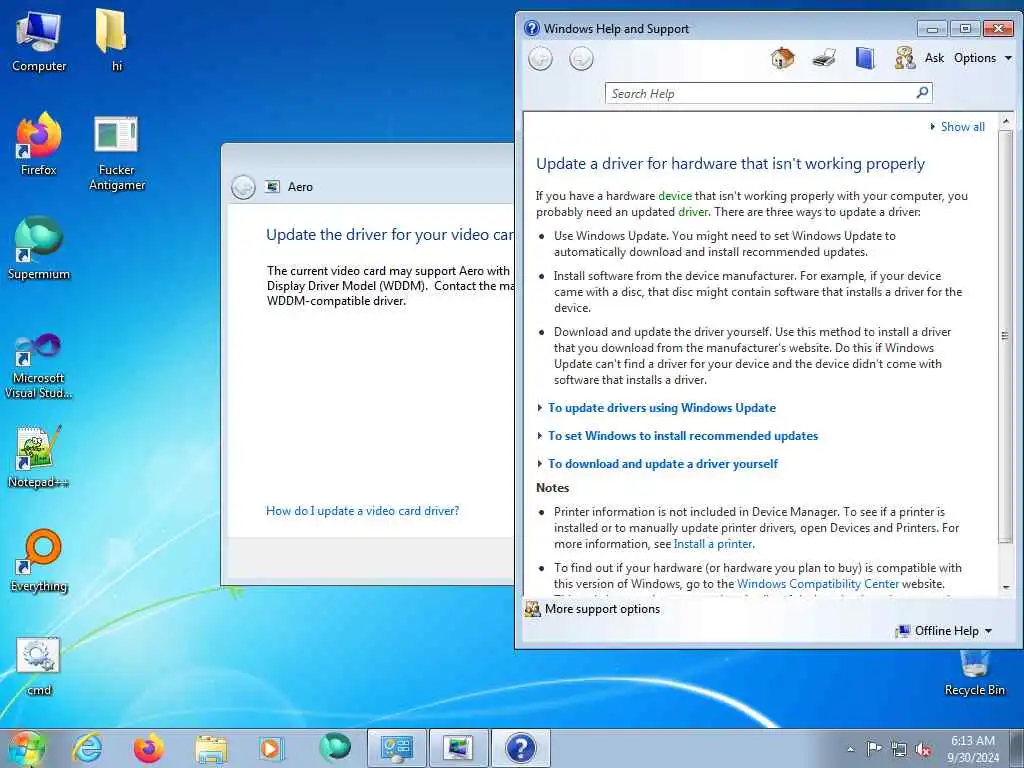The width and height of the screenshot is (1024, 768).
Task: Open Microsoft Visual Studio shortcut
Action: point(39,366)
